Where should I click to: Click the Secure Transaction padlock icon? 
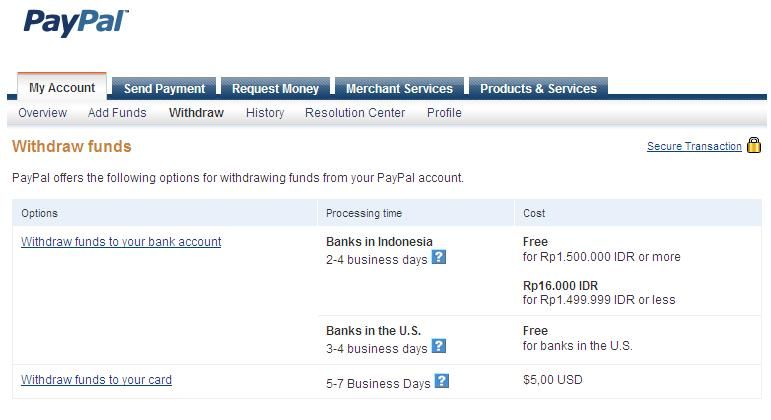click(754, 145)
